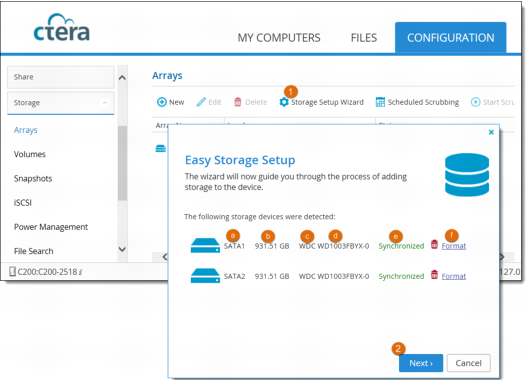Click SATA1 model WDC WD1003FBYX-0
530x380 pixels.
click(x=334, y=246)
